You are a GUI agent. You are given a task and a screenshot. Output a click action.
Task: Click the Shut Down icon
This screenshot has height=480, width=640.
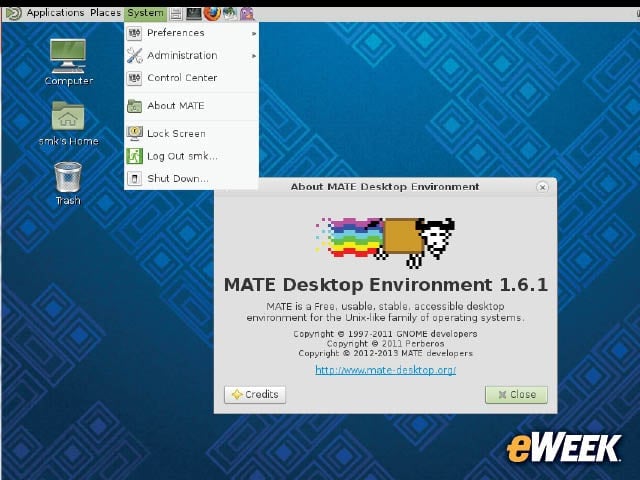click(x=134, y=178)
